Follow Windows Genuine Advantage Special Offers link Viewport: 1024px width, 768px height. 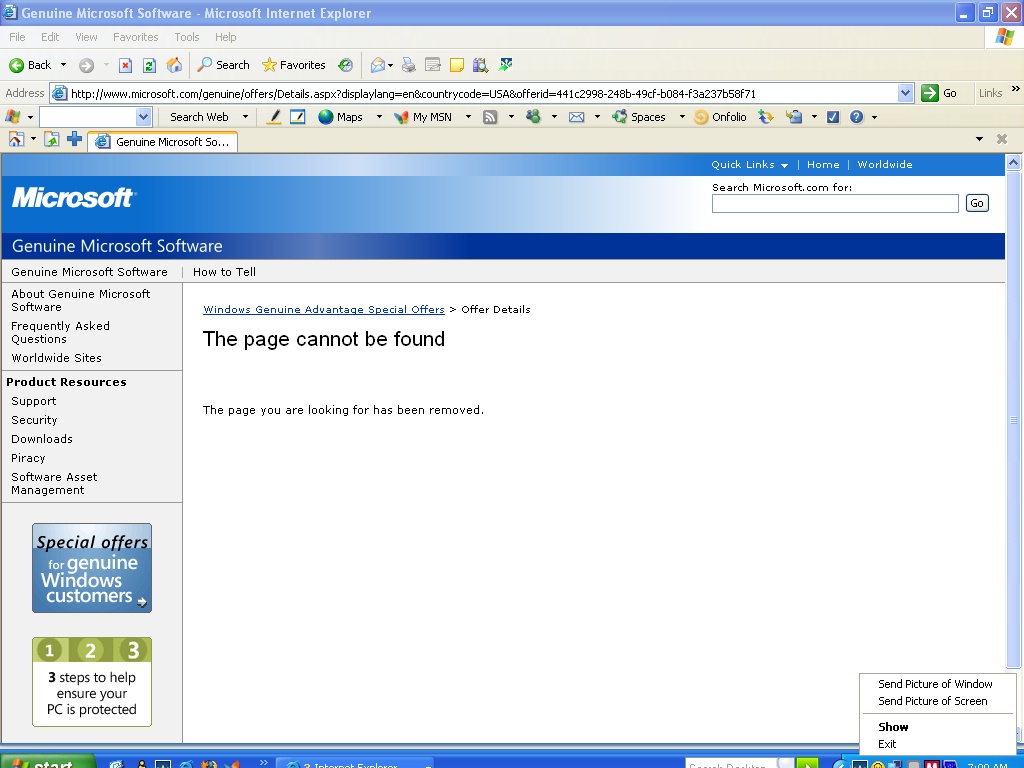(323, 310)
